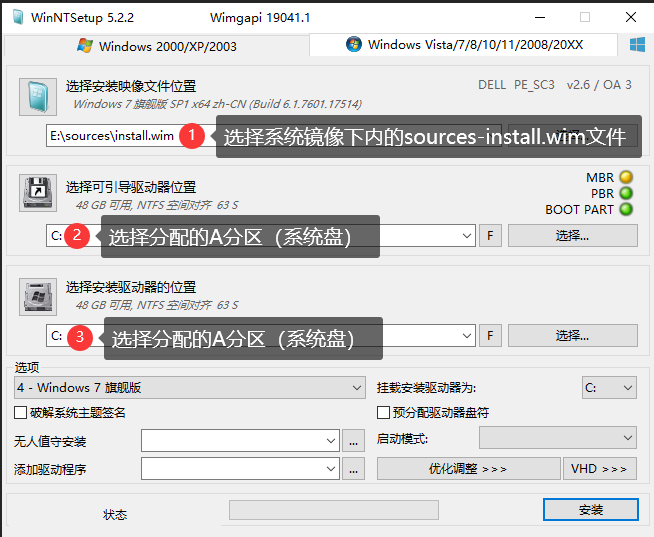Toggle the 预分配驱动器盘符 checkbox
Viewport: 654px width, 537px height.
click(x=383, y=412)
